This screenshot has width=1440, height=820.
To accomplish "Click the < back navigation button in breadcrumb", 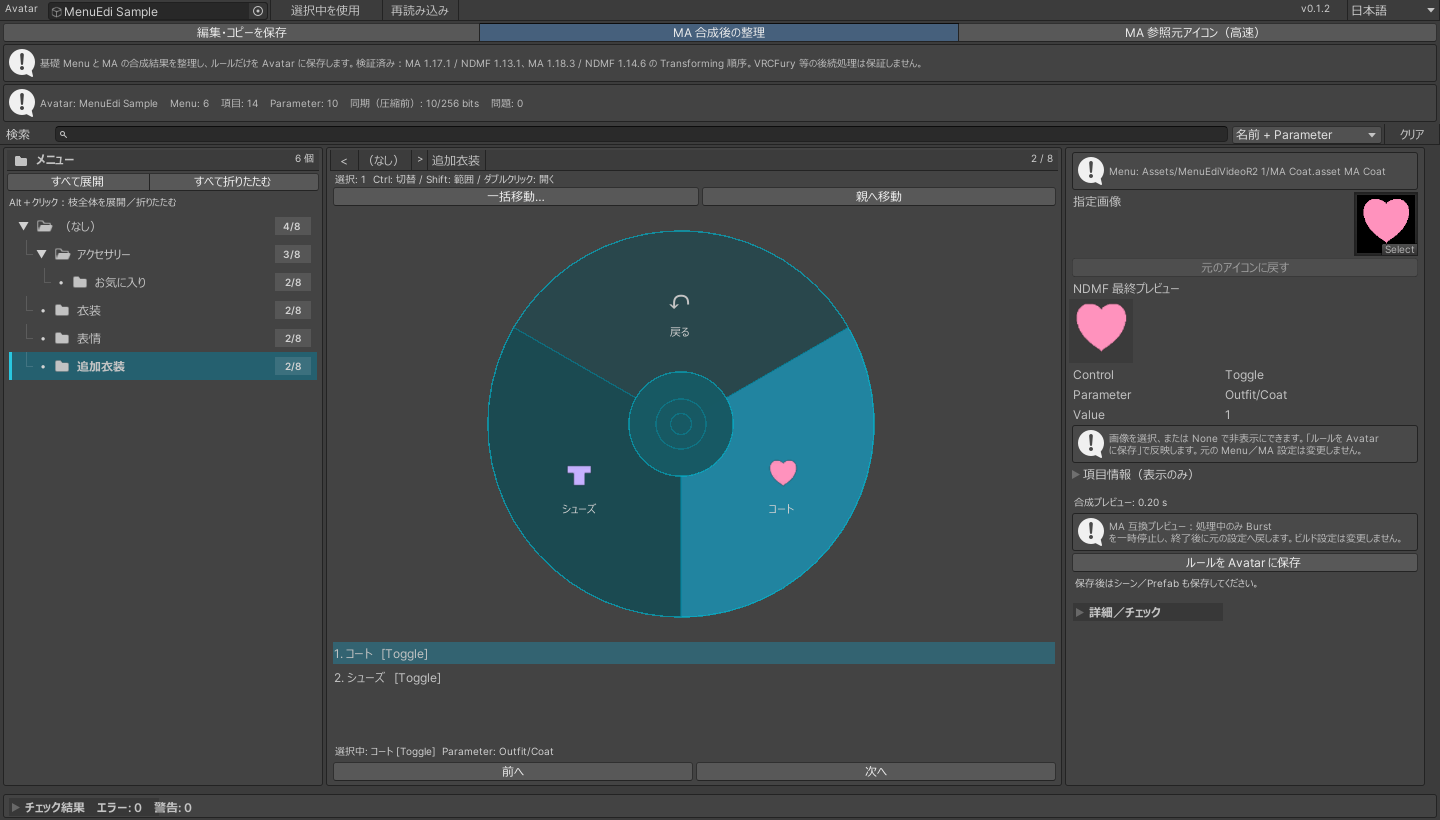I will coord(344,160).
